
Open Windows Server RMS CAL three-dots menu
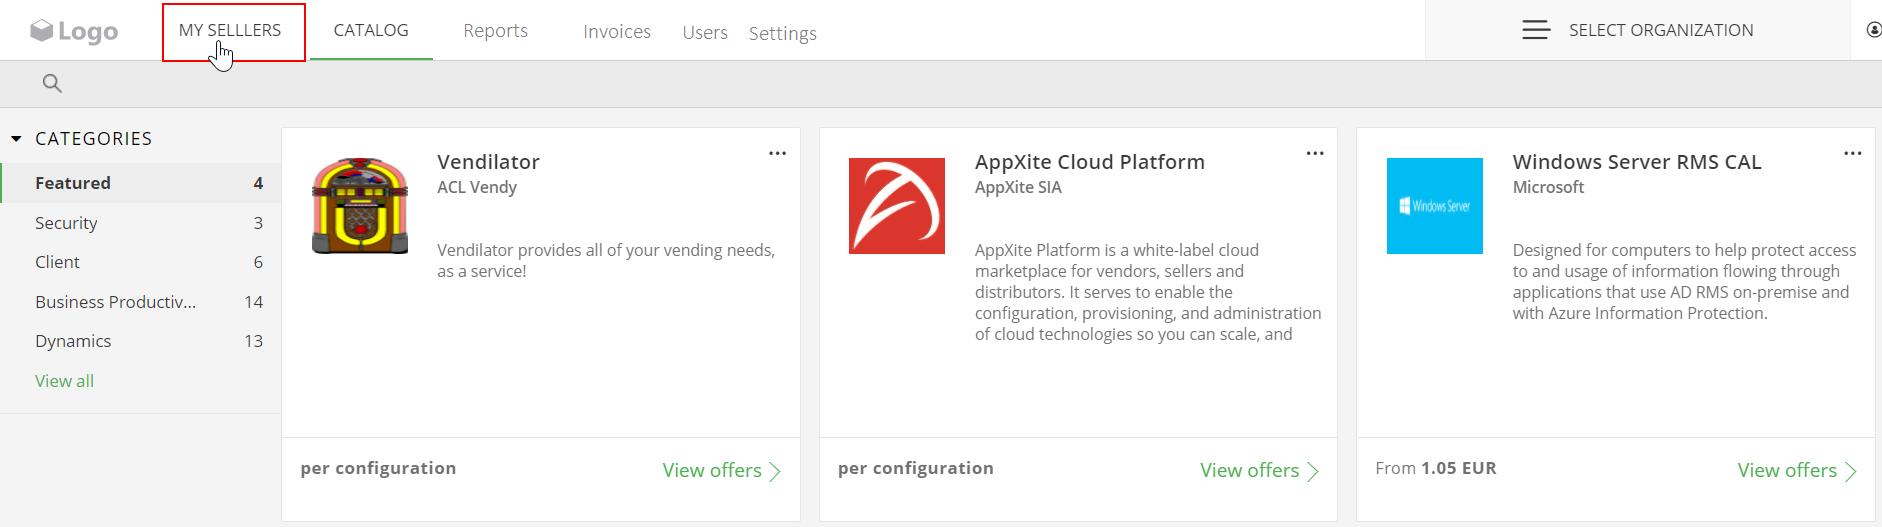coord(1852,153)
